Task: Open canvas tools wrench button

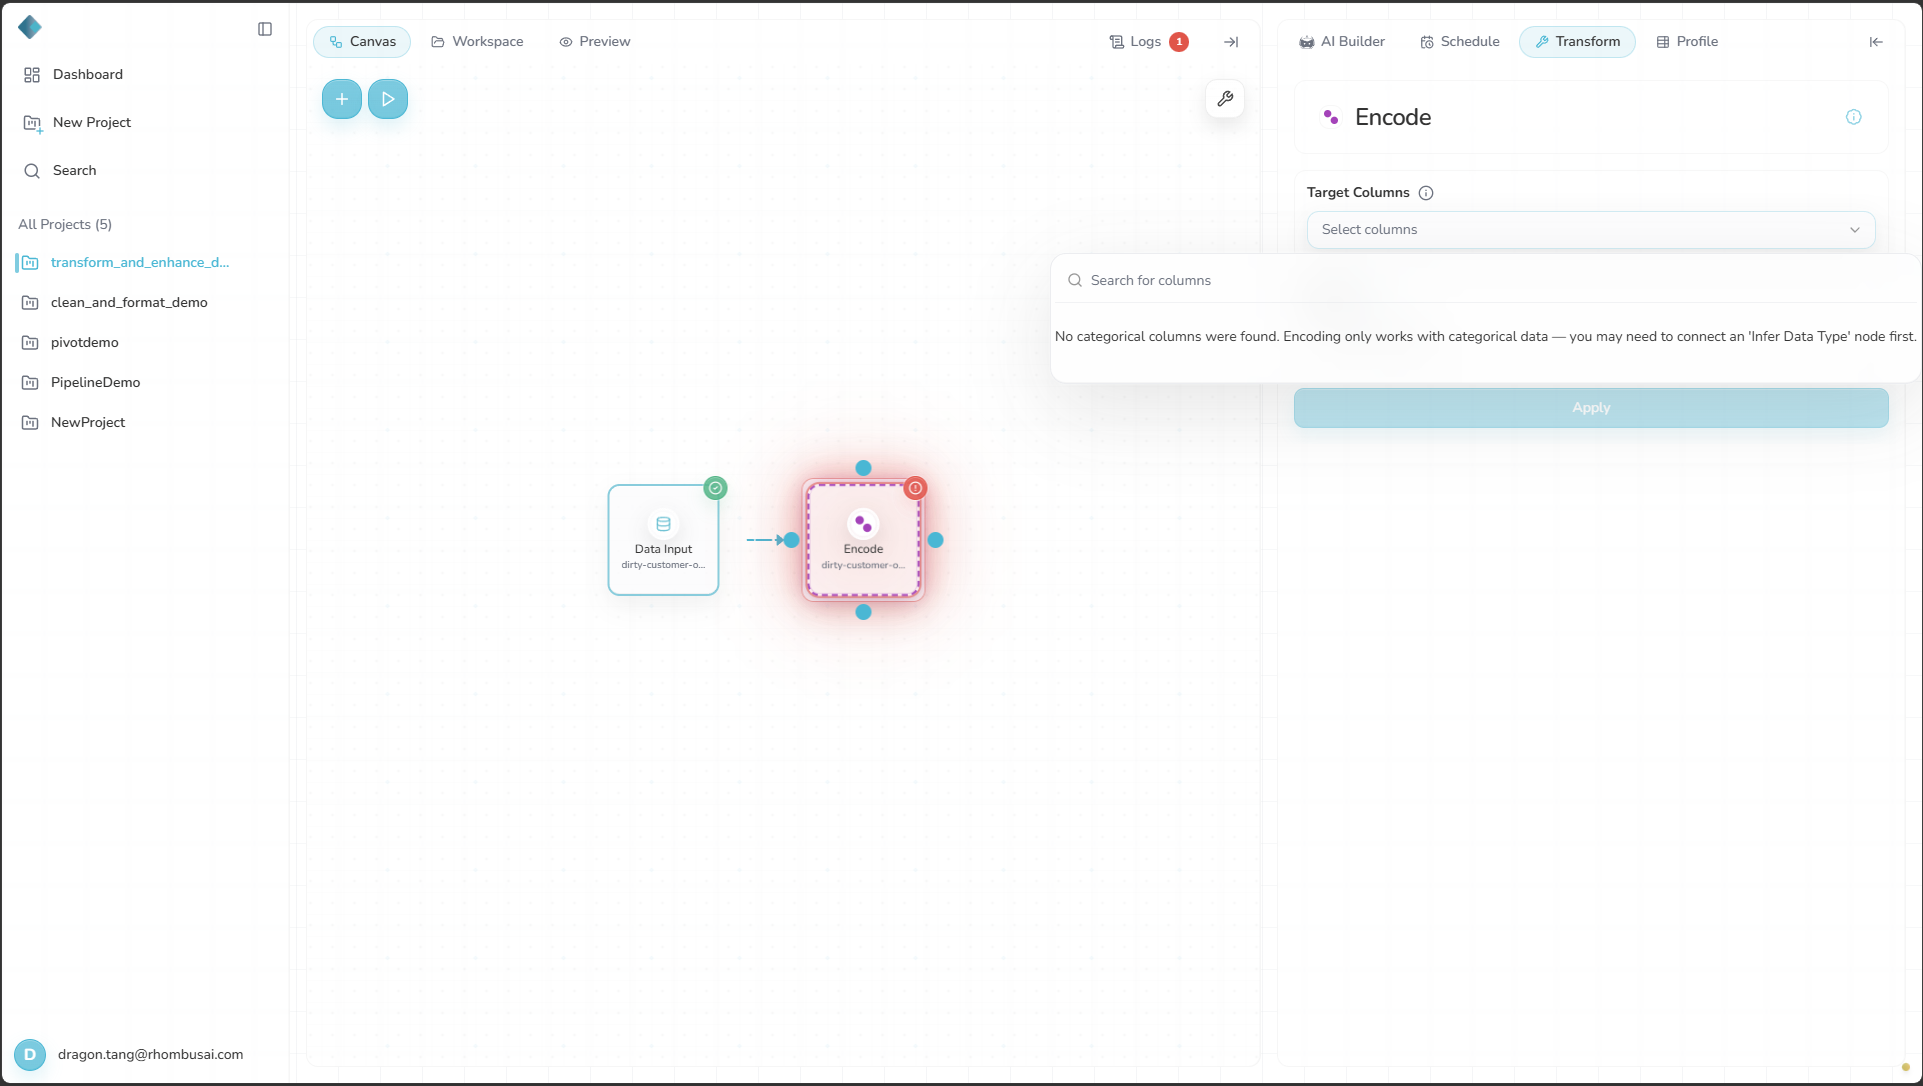Action: (1225, 99)
